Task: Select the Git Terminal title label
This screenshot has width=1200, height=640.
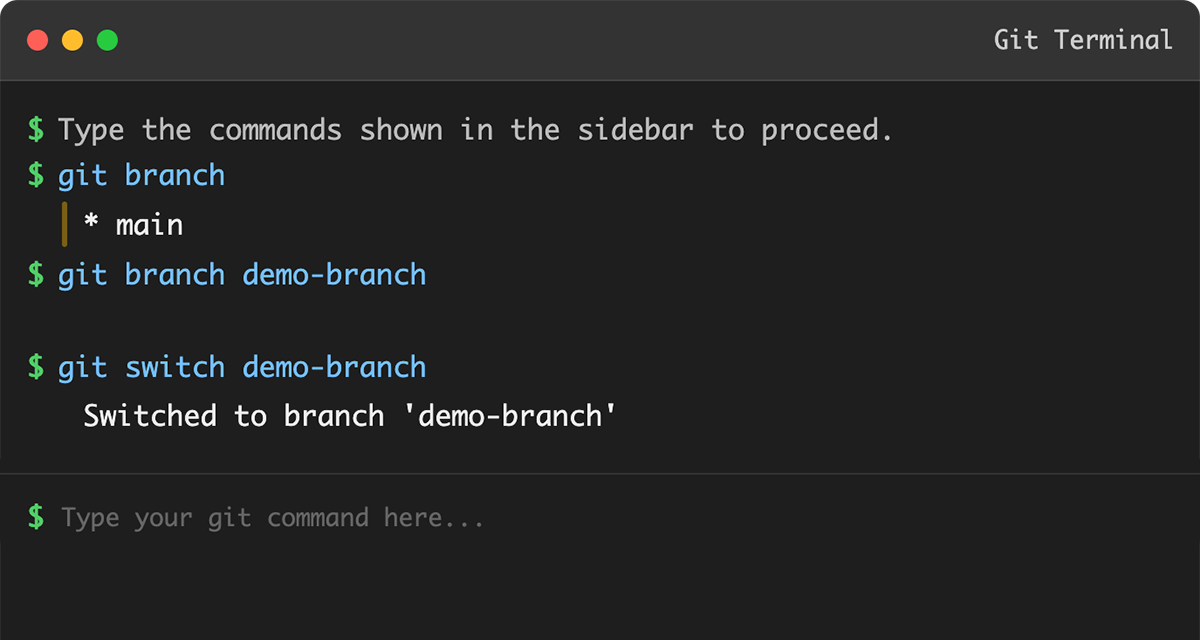Action: pyautogui.click(x=1082, y=39)
